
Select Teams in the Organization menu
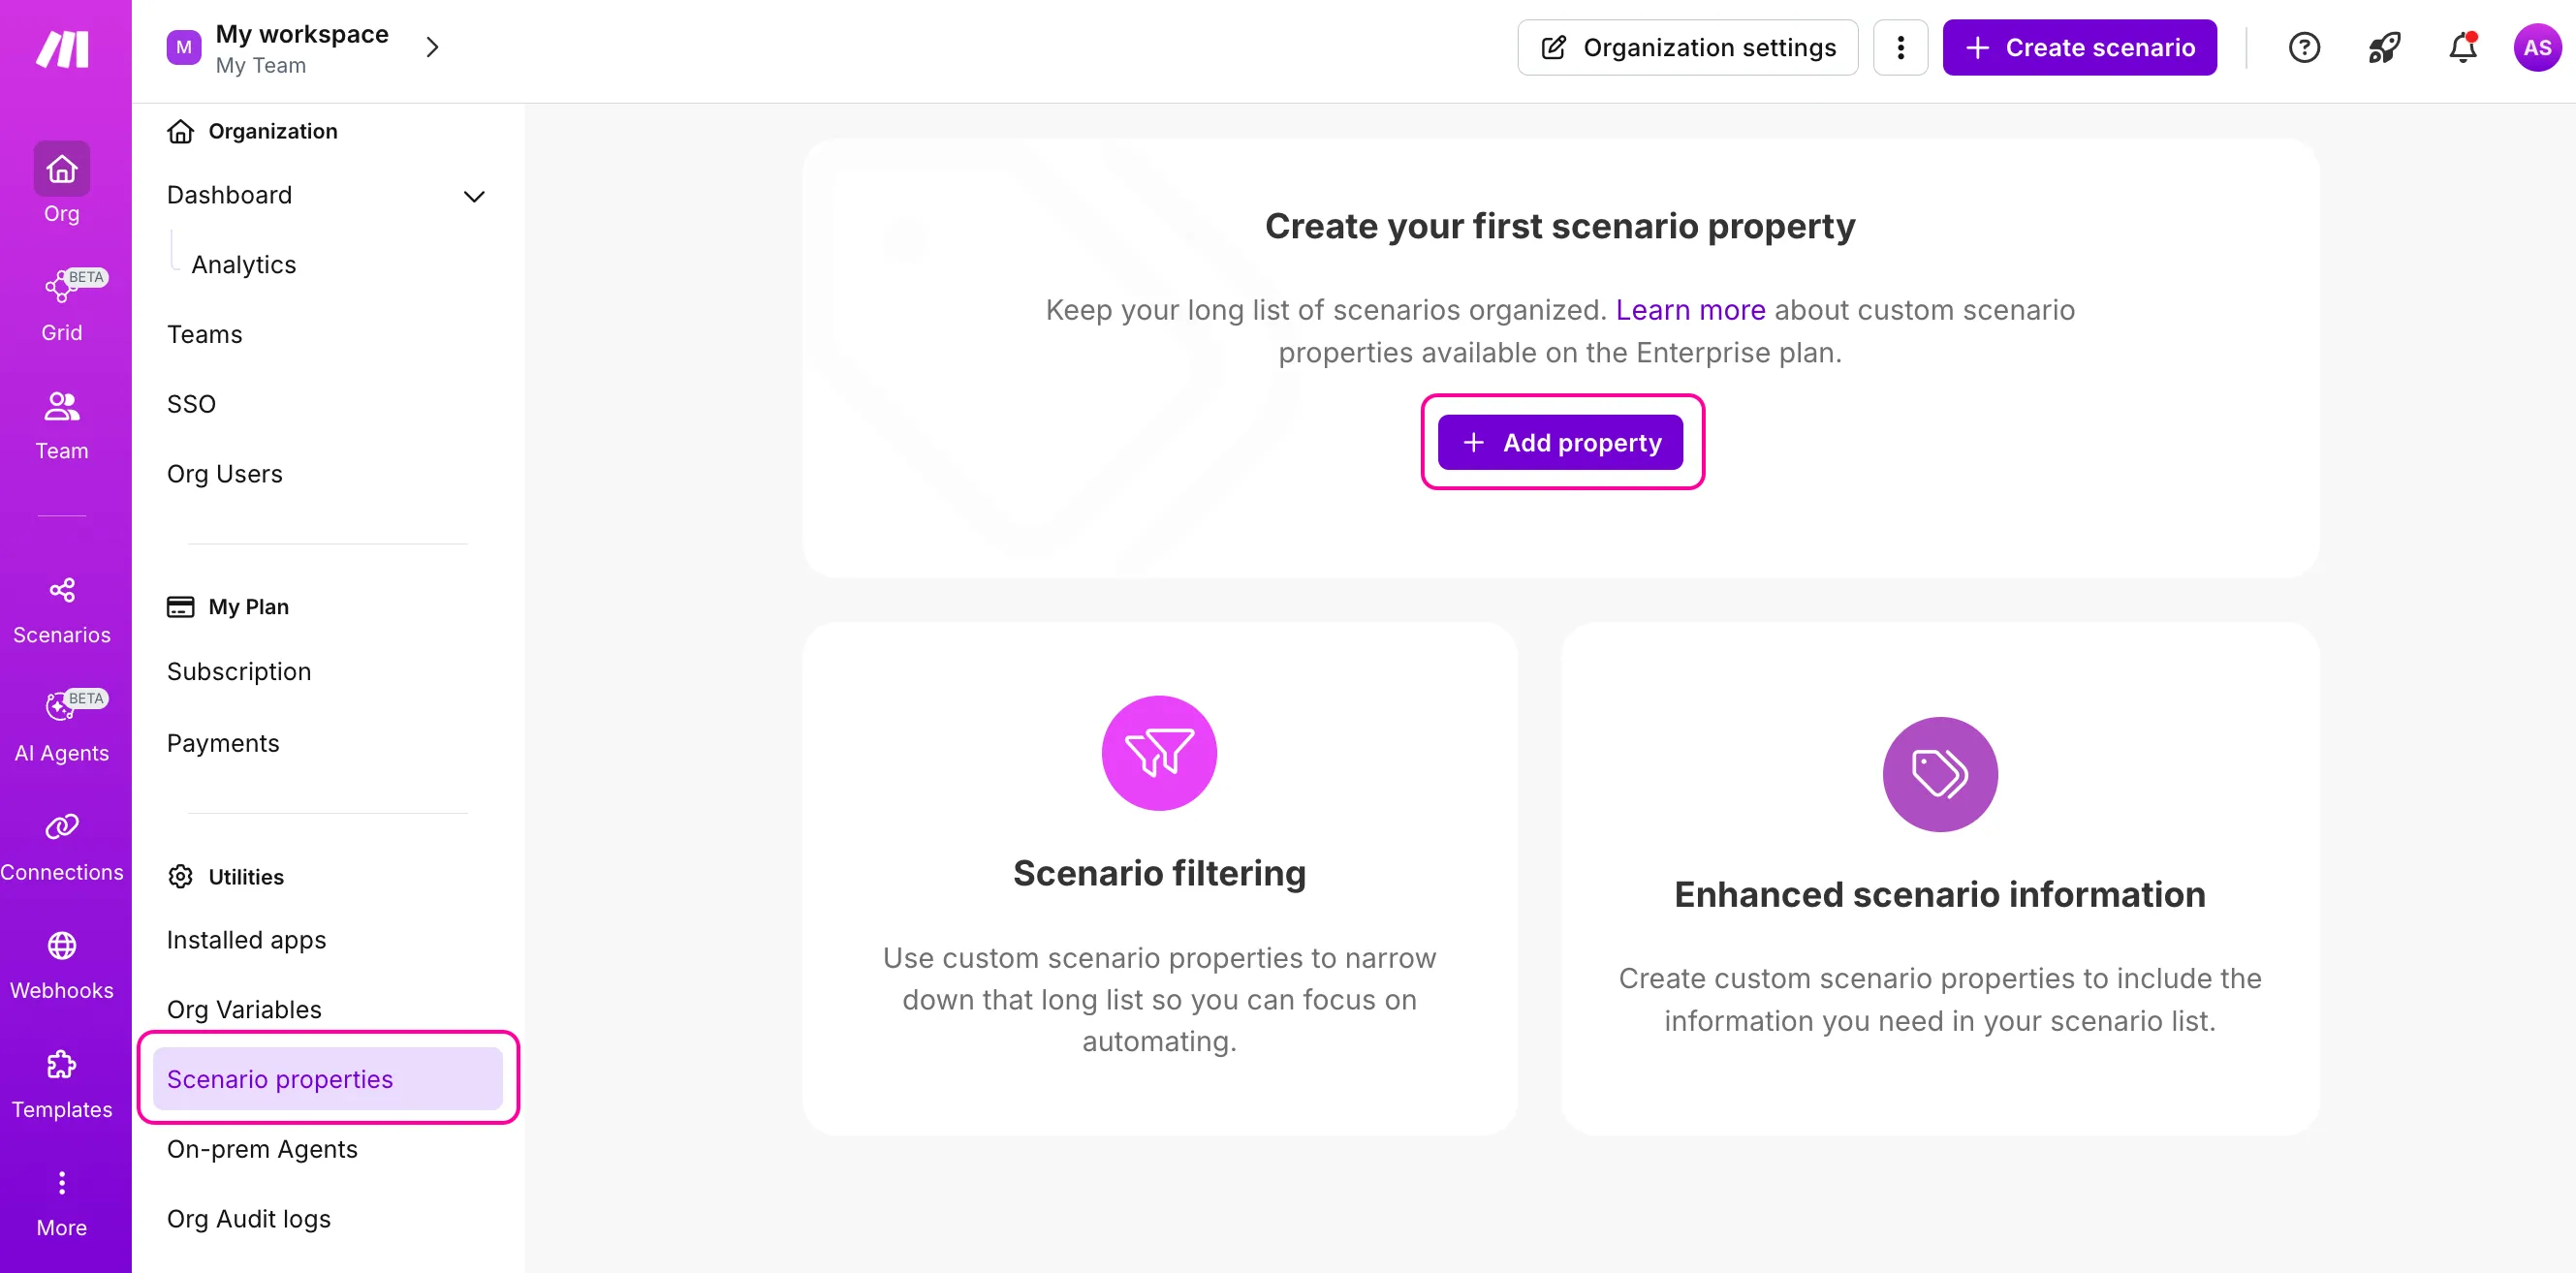[x=204, y=334]
